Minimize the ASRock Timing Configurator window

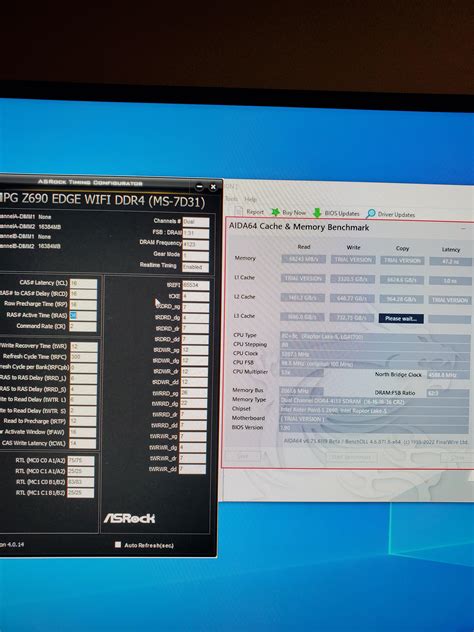[x=199, y=187]
